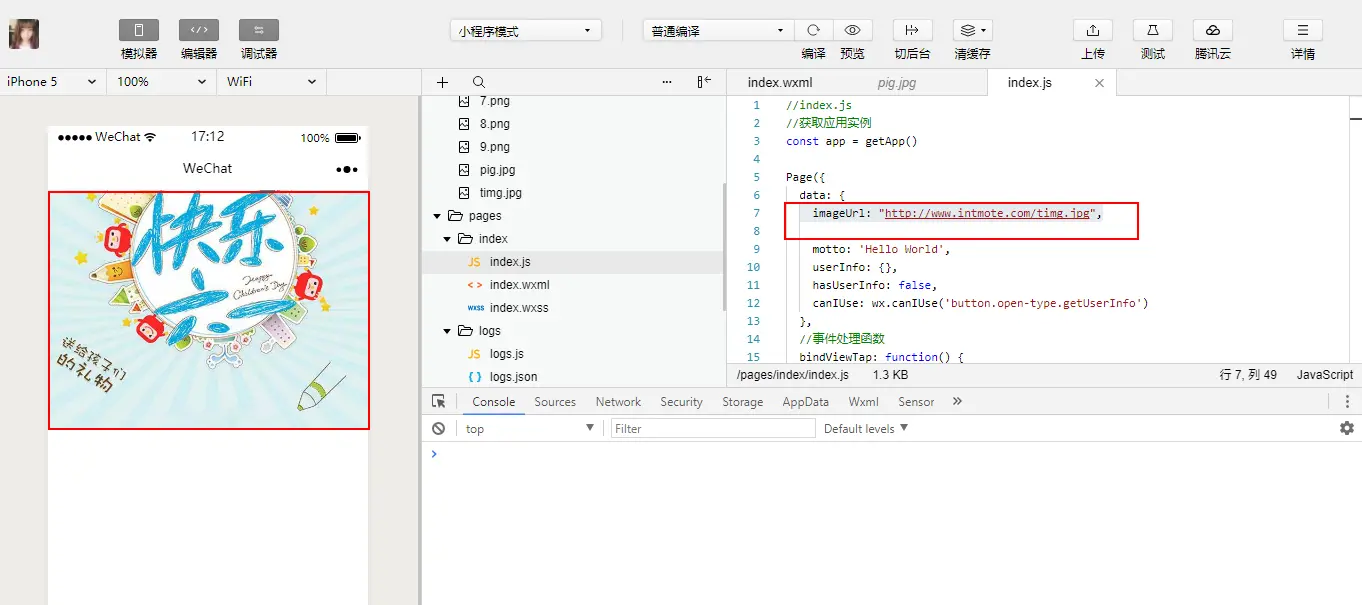Viewport: 1362px width, 605px height.
Task: Close the index.js editor tab
Action: (x=1100, y=83)
